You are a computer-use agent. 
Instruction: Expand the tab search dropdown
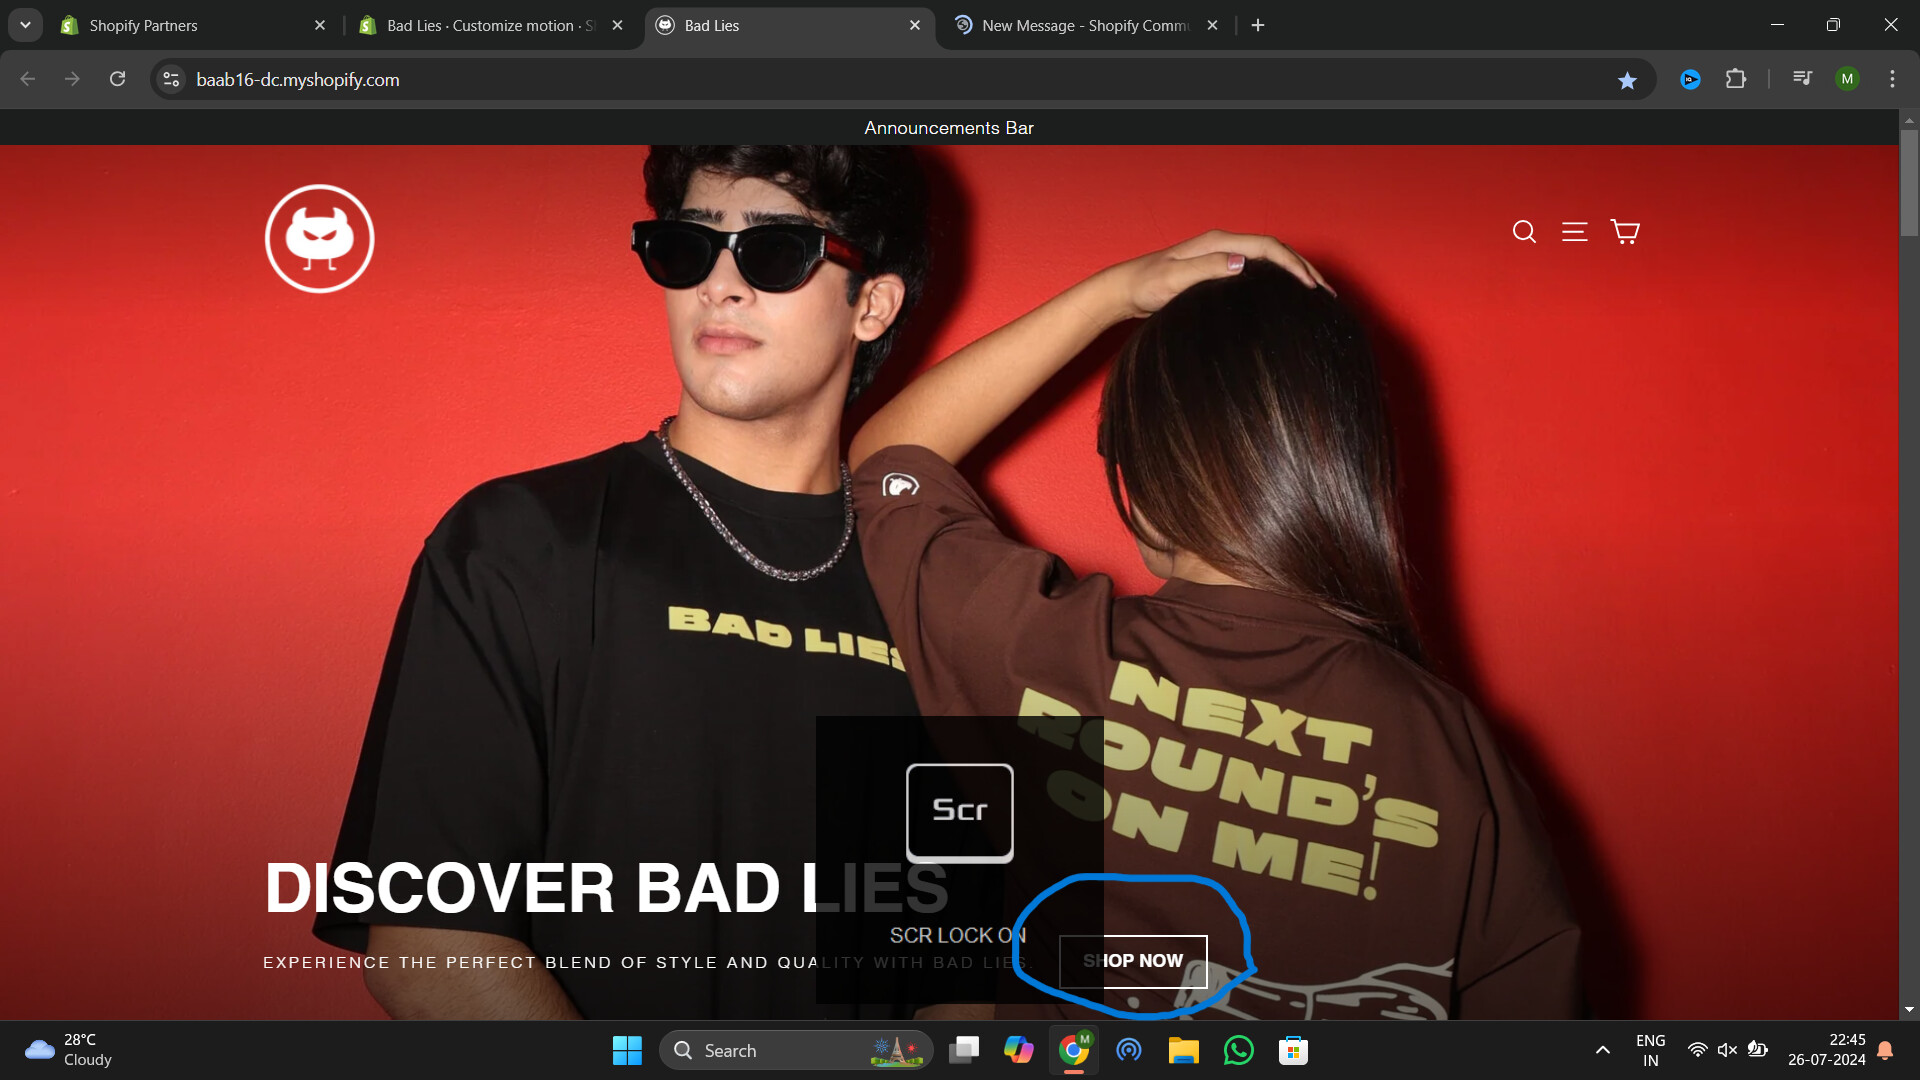pos(25,25)
